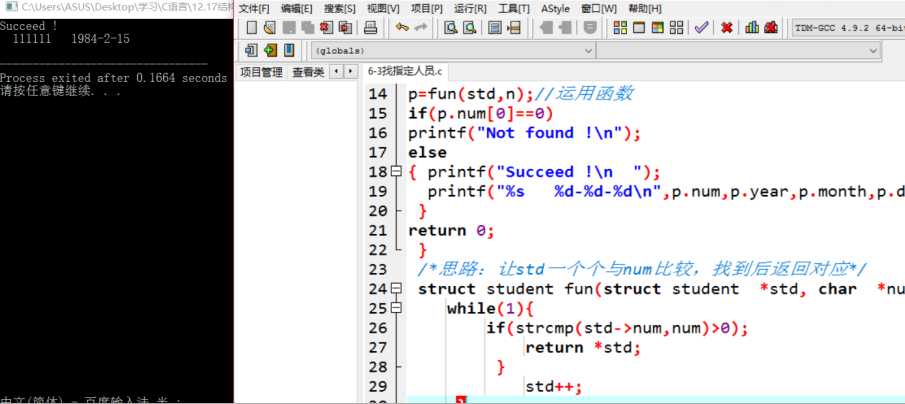Open the 搜索[S] menu
Image resolution: width=905 pixels, height=404 pixels.
340,9
